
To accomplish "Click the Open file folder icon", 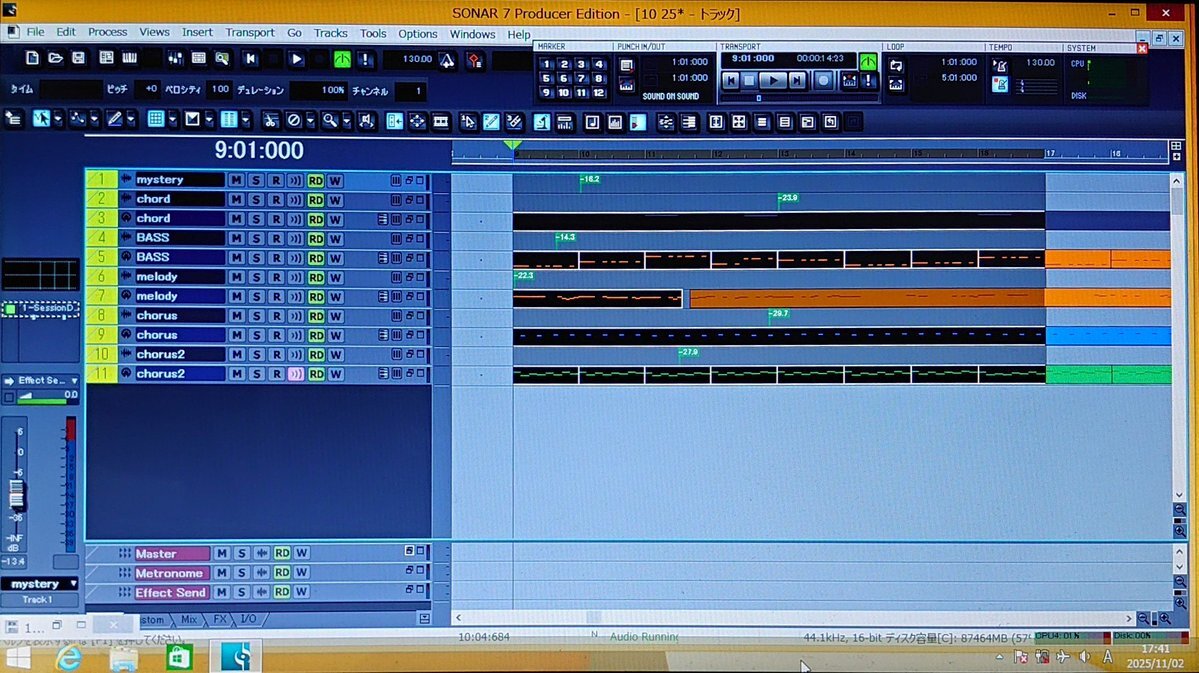I will click(55, 58).
